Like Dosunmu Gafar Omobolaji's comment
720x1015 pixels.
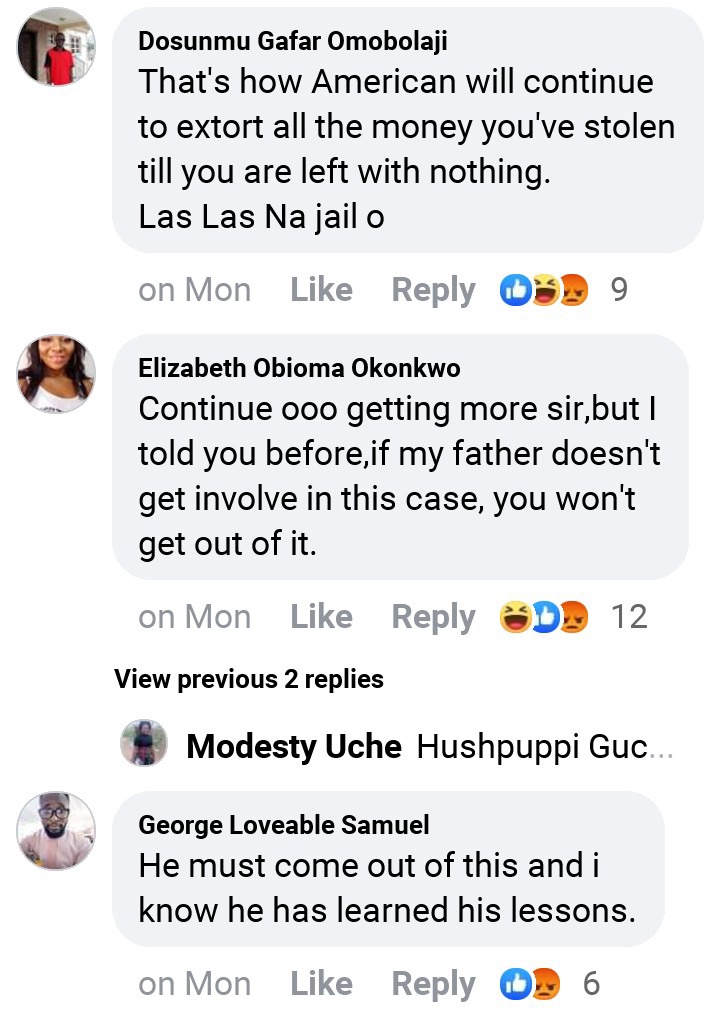point(321,289)
